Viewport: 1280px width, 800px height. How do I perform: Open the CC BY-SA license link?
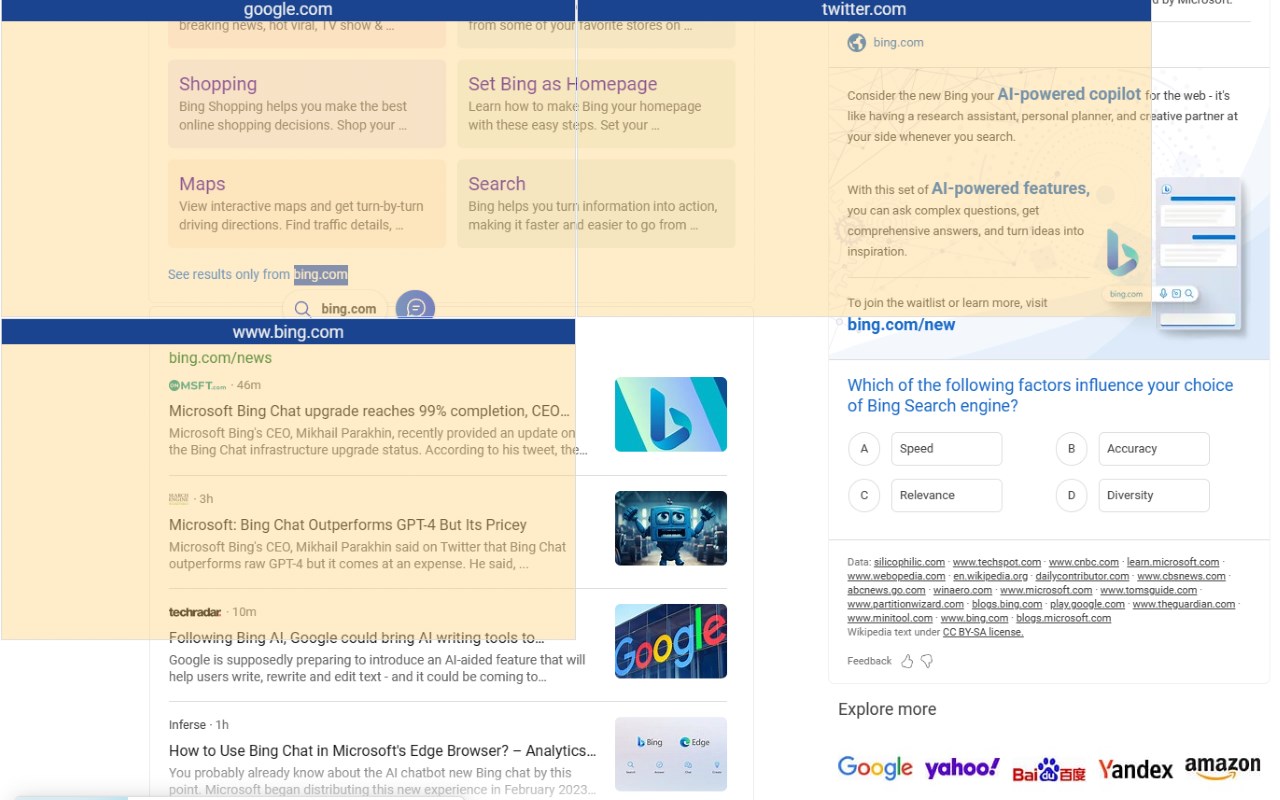coord(983,632)
